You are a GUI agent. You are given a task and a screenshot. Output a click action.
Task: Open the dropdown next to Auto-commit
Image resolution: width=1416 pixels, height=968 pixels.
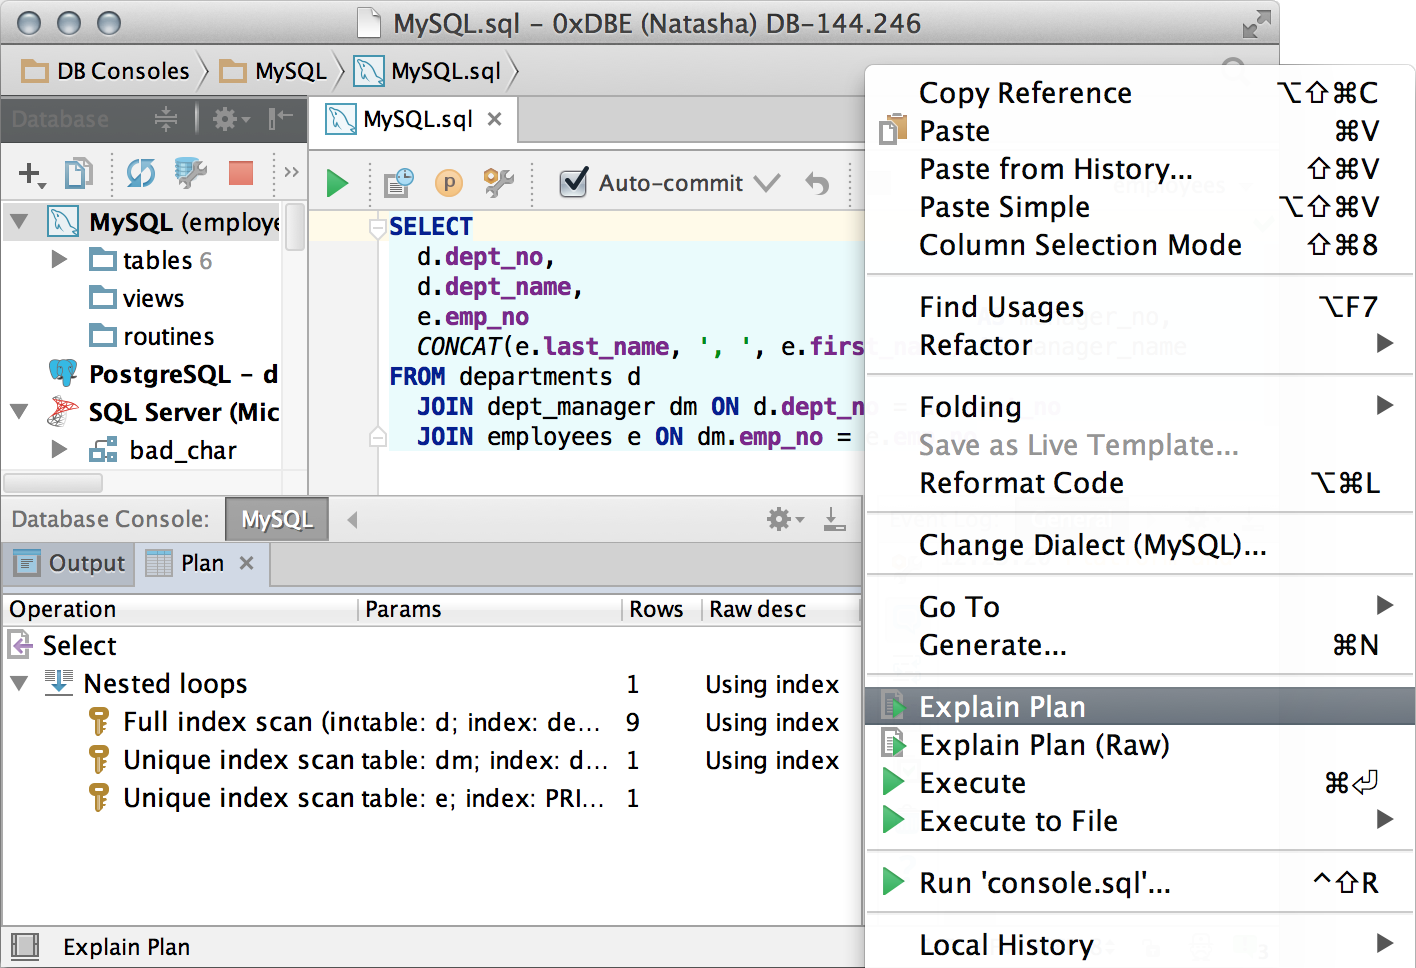[767, 183]
